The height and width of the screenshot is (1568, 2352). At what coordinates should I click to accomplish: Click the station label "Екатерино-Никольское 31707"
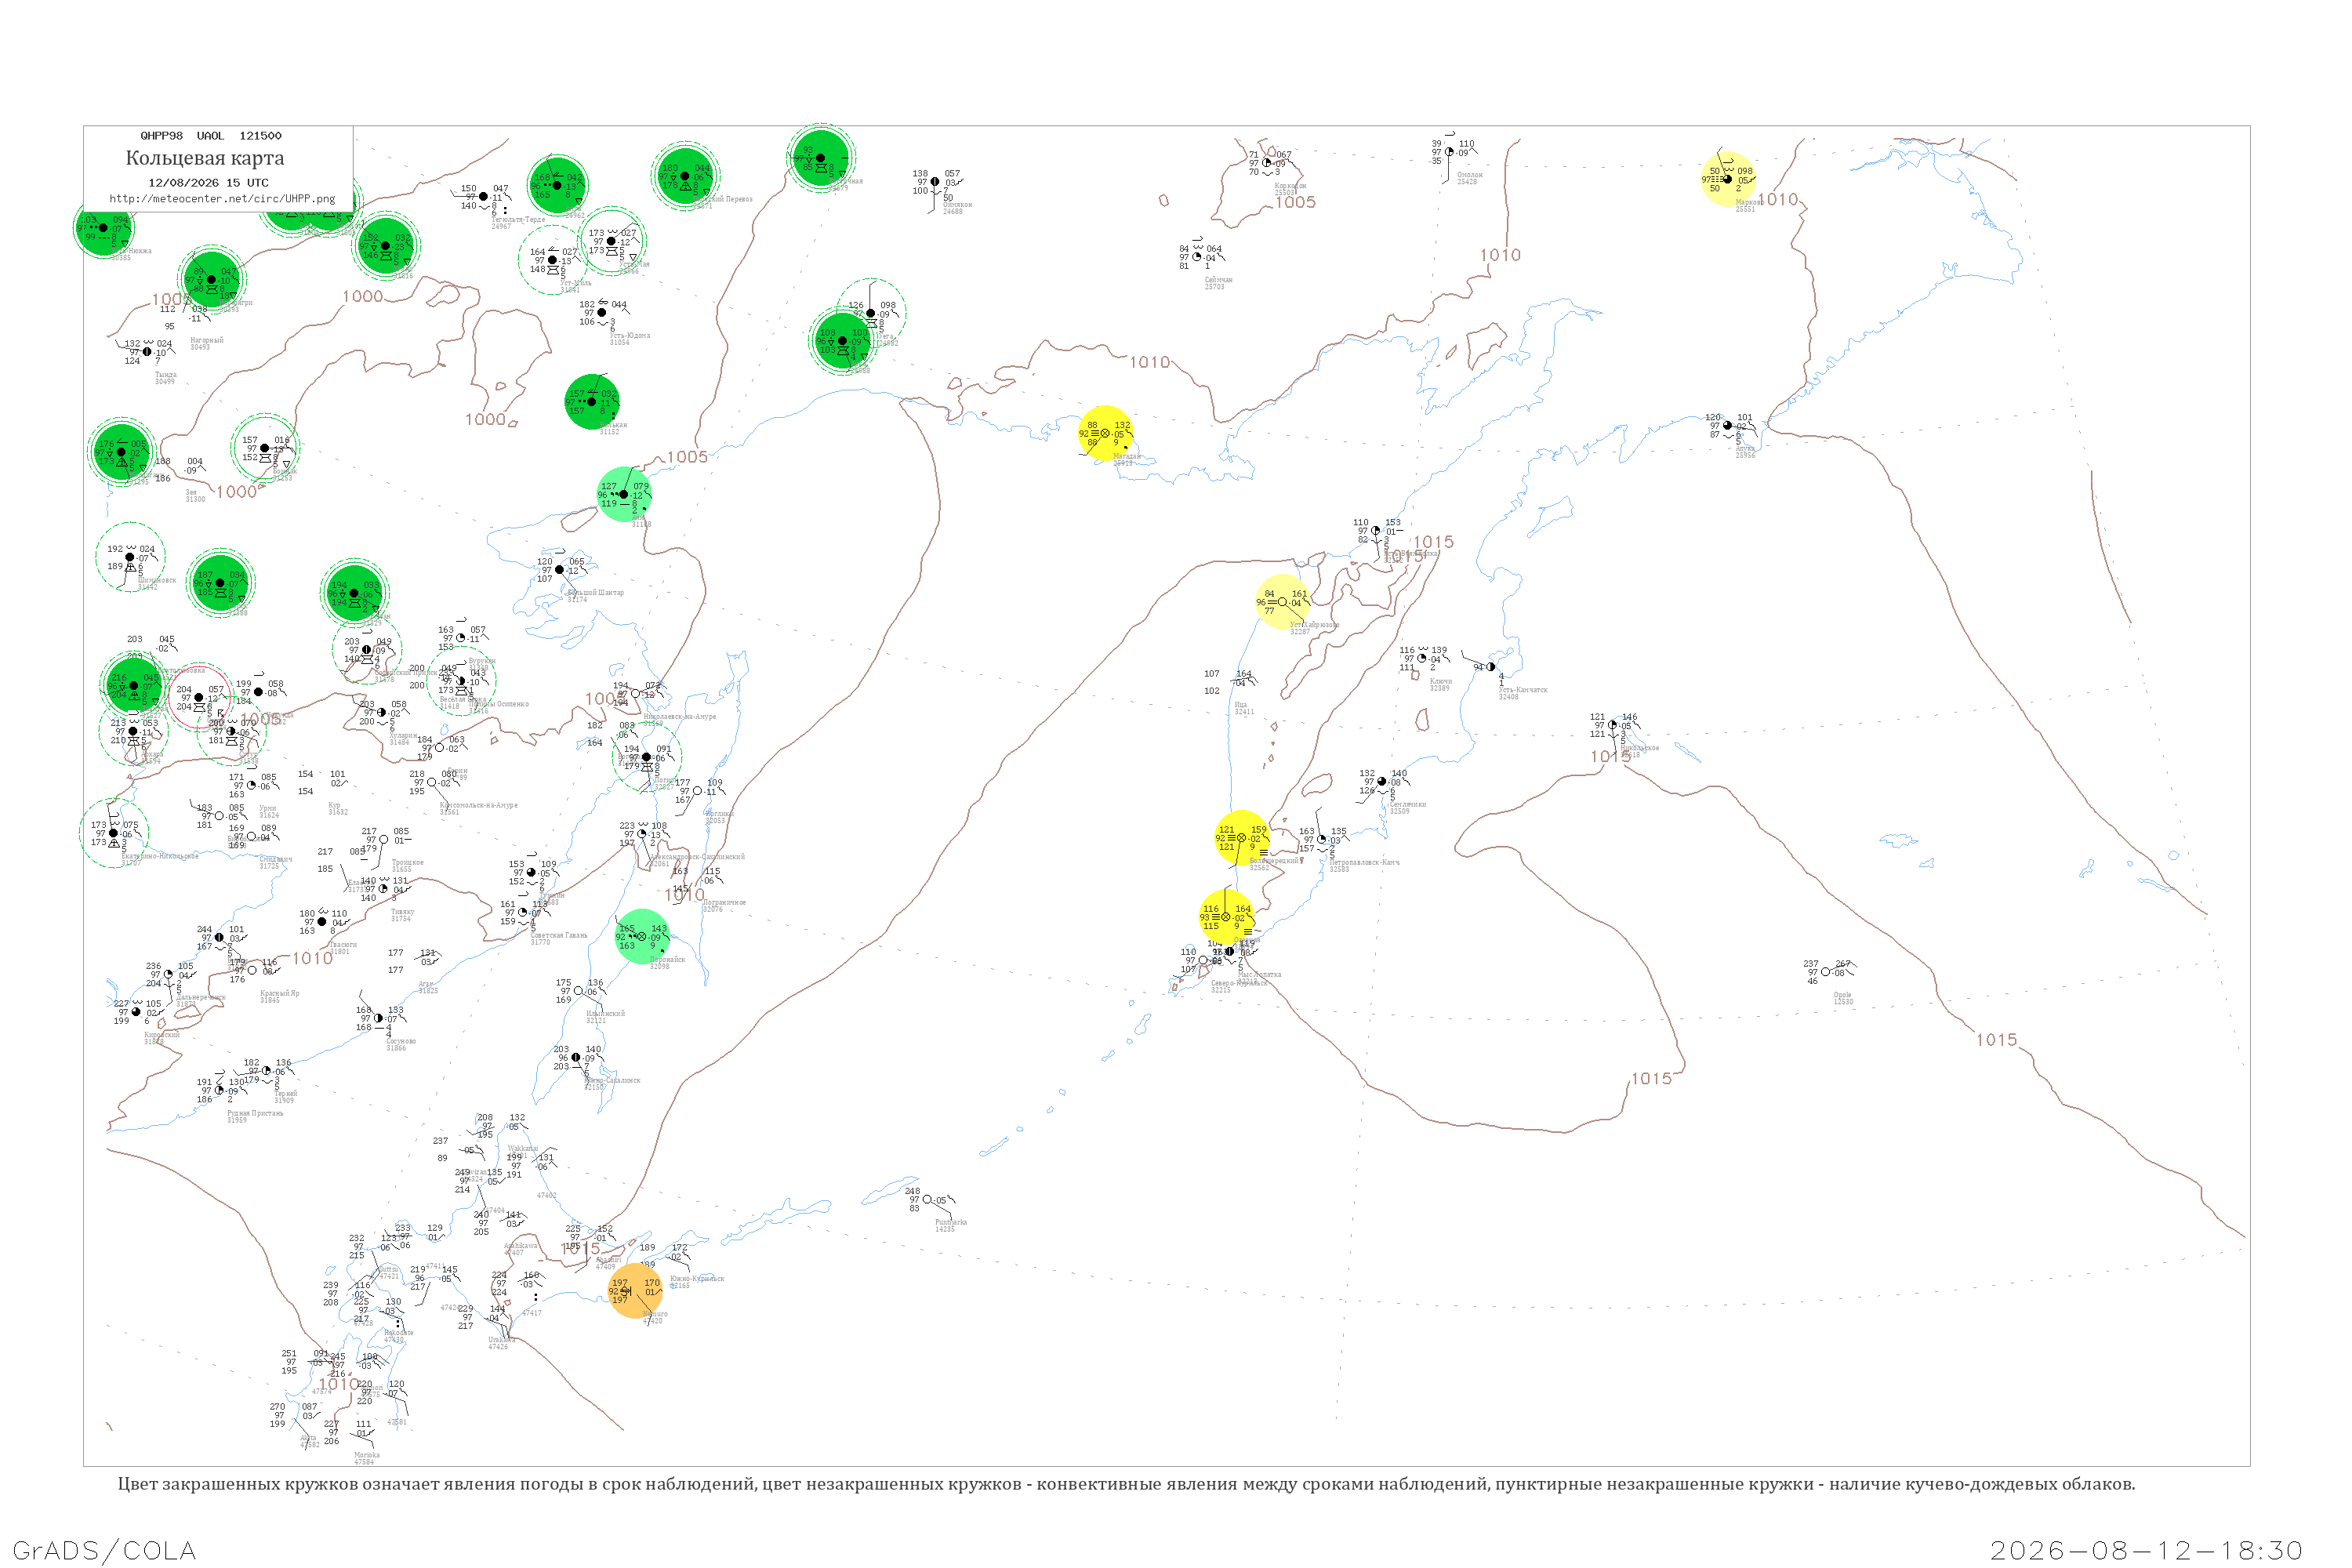click(x=159, y=859)
